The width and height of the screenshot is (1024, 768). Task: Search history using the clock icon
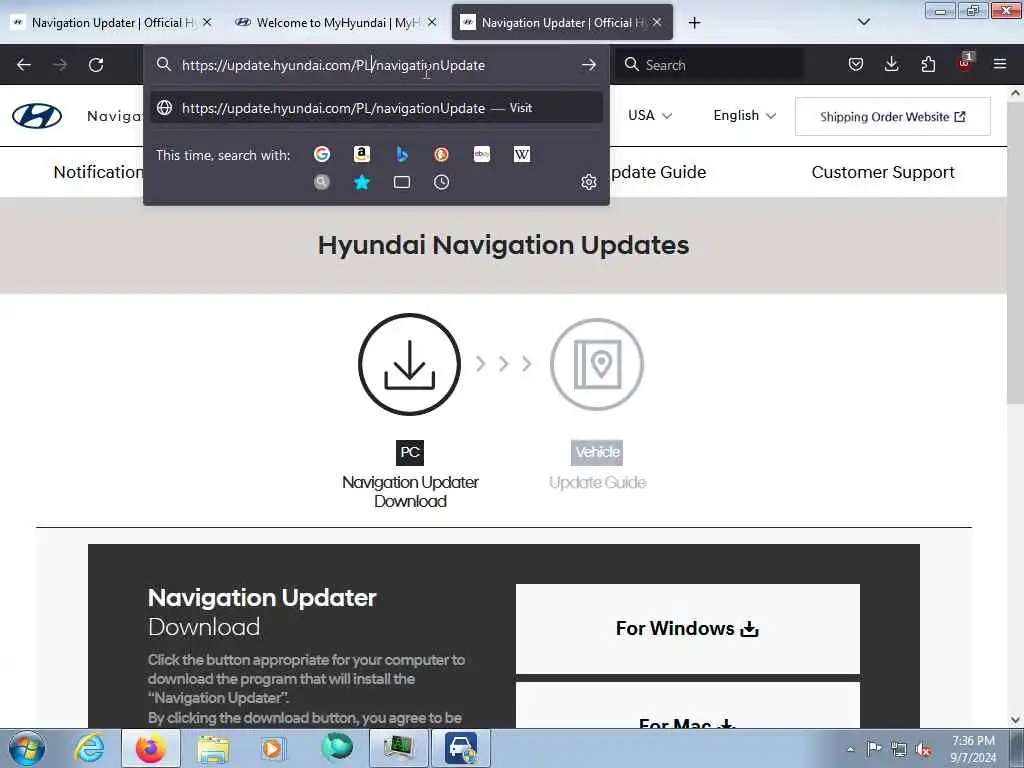(x=441, y=182)
